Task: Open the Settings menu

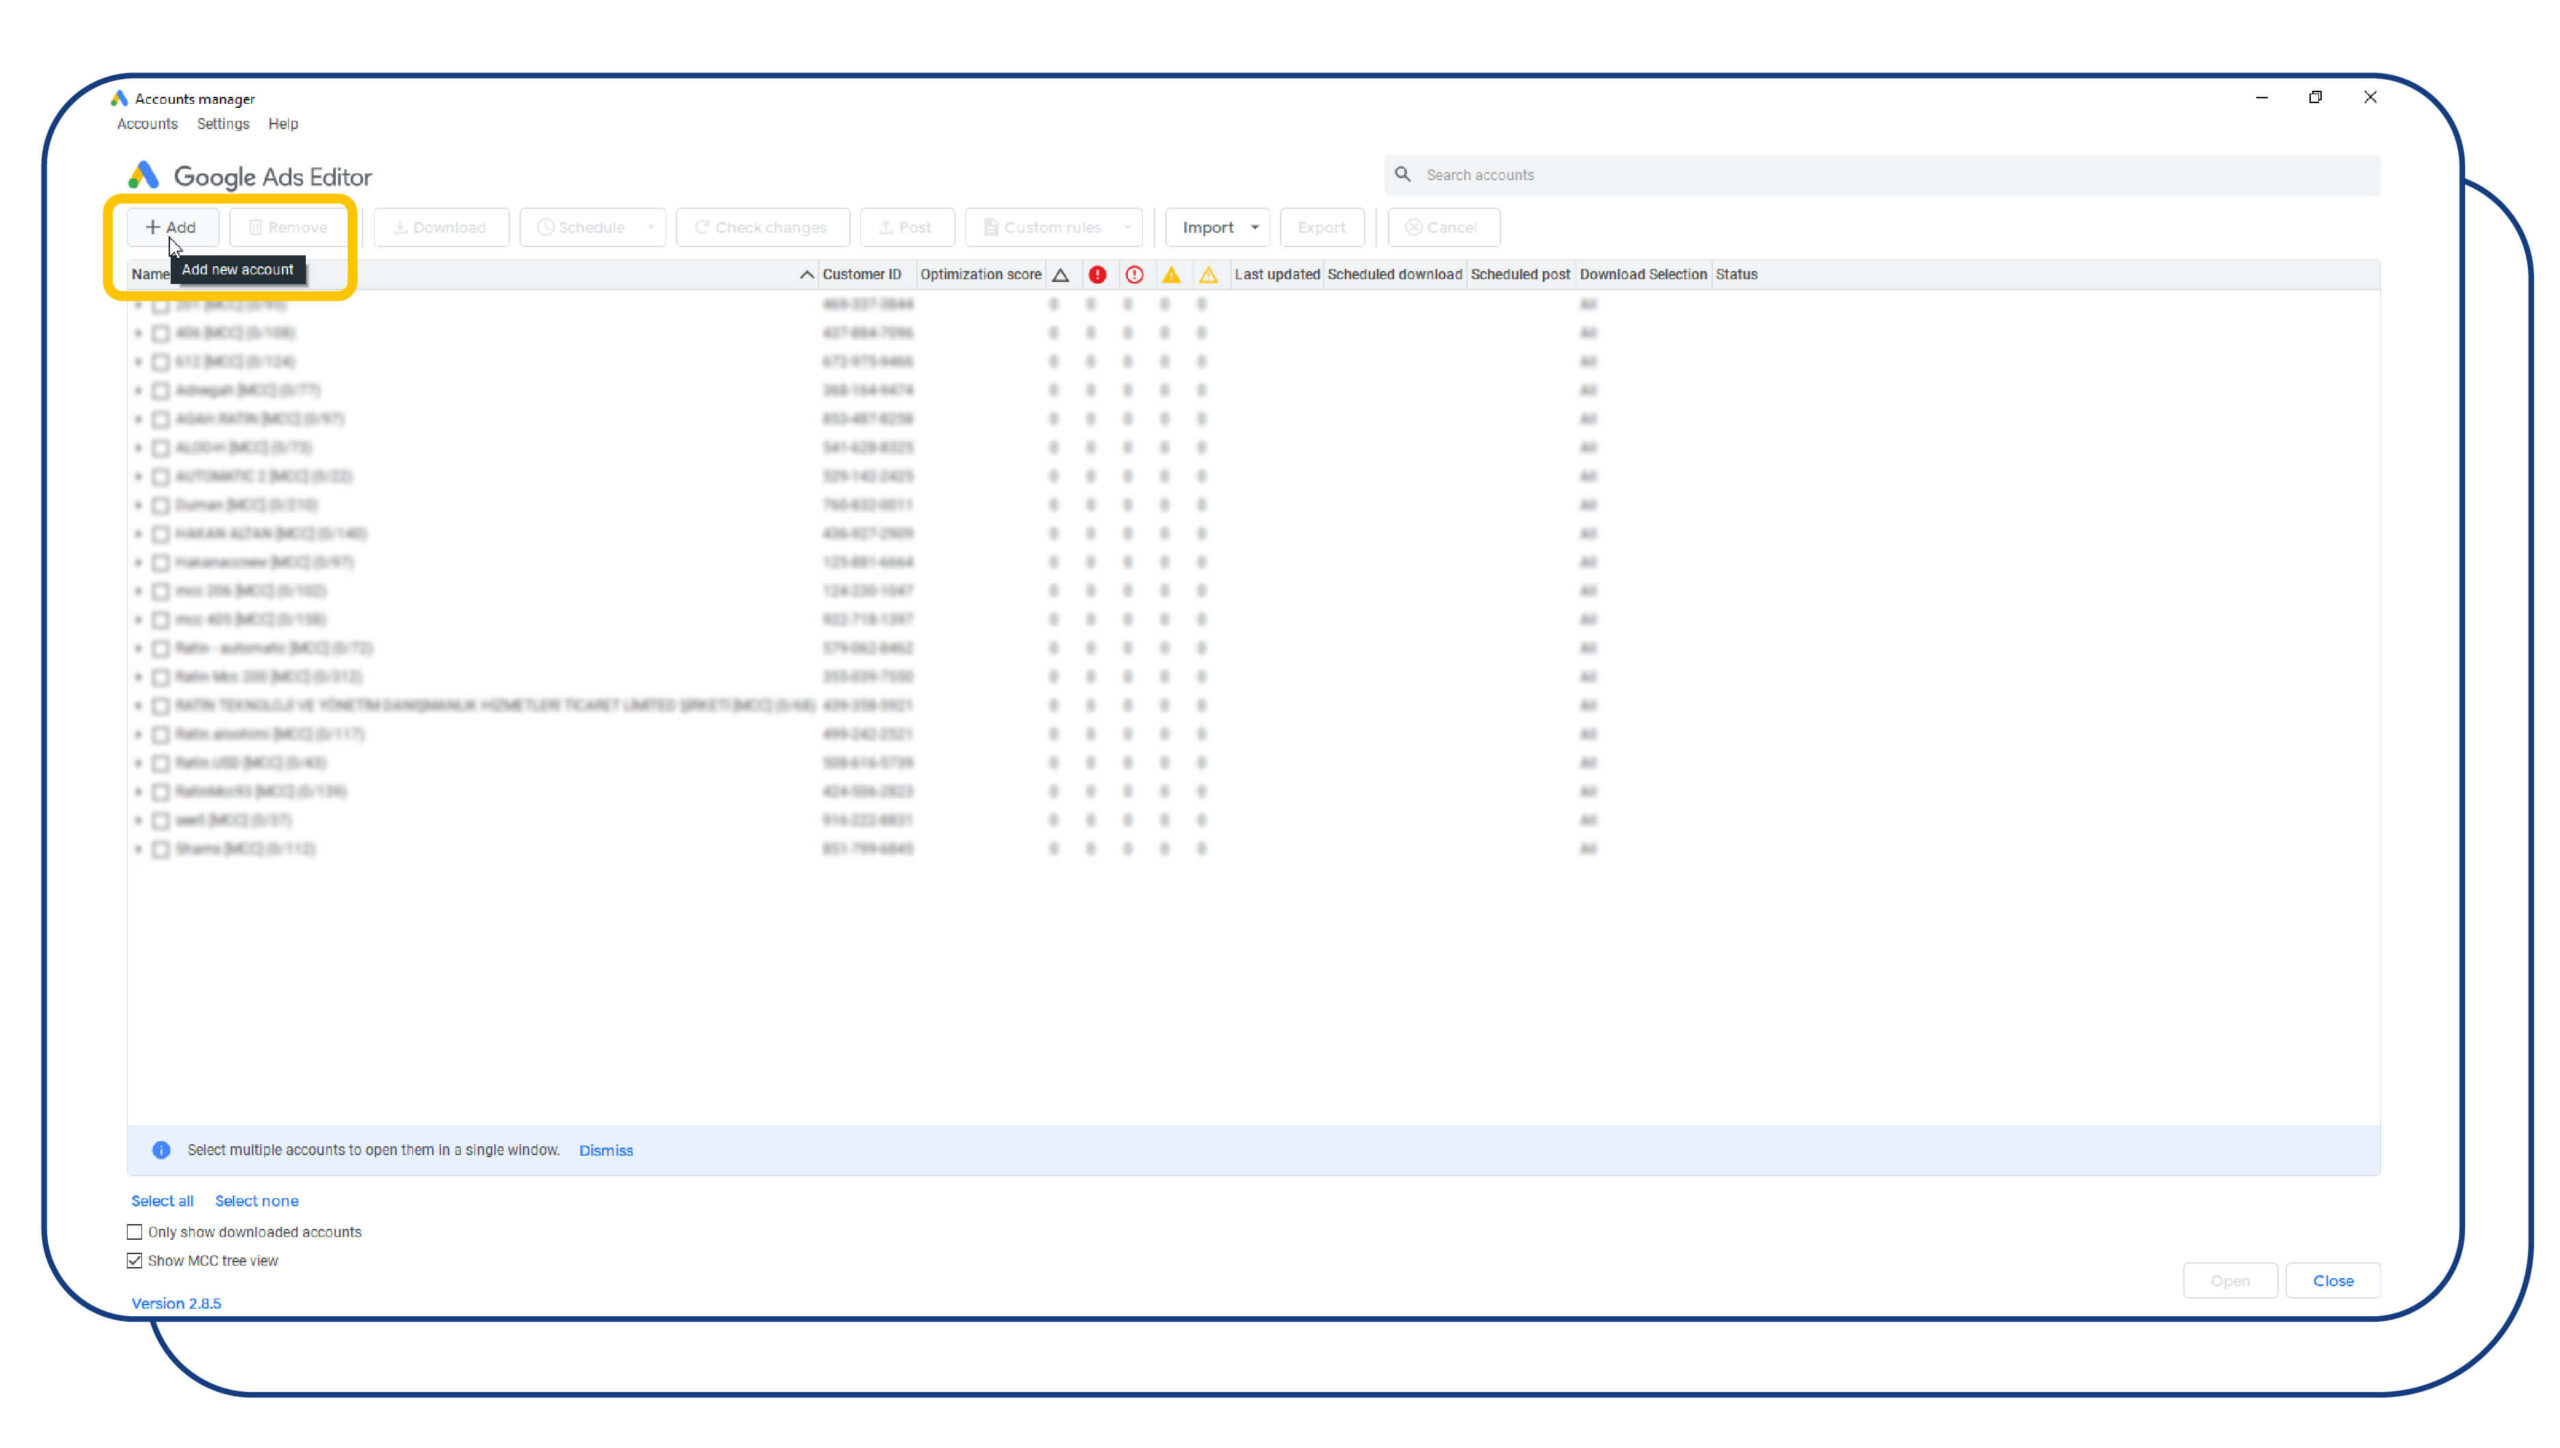Action: (223, 123)
